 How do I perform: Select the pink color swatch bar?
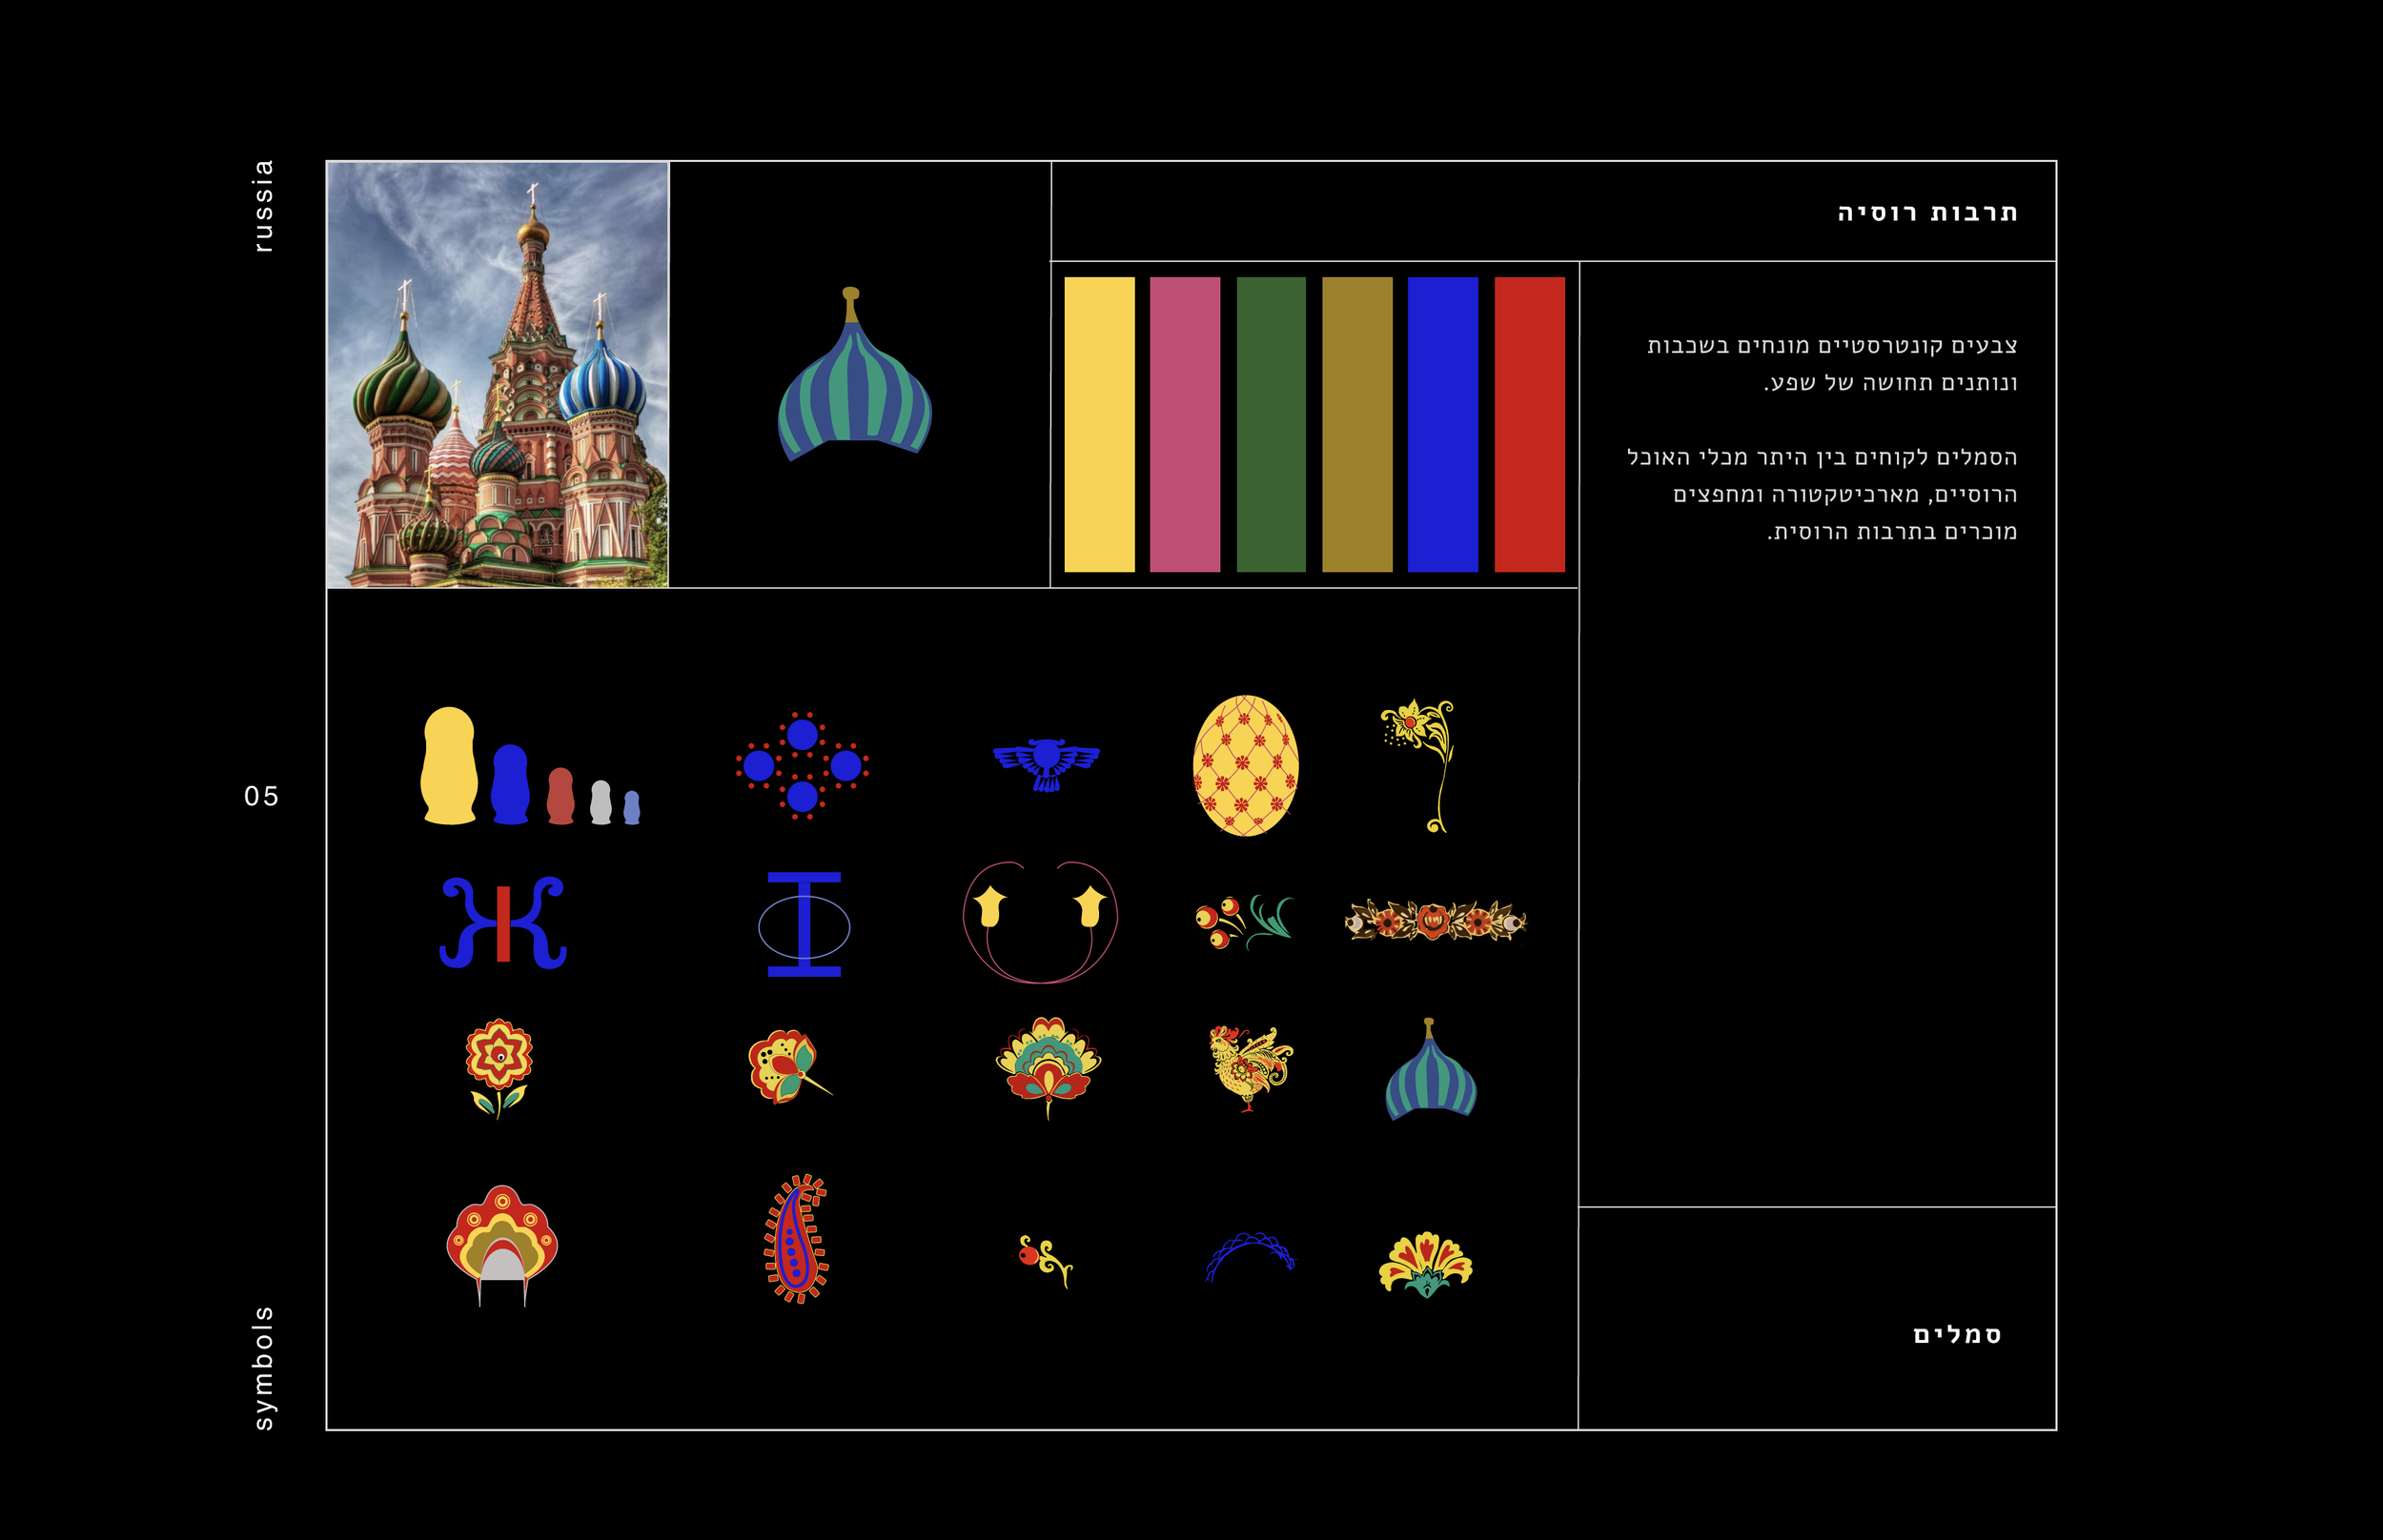click(x=1185, y=424)
